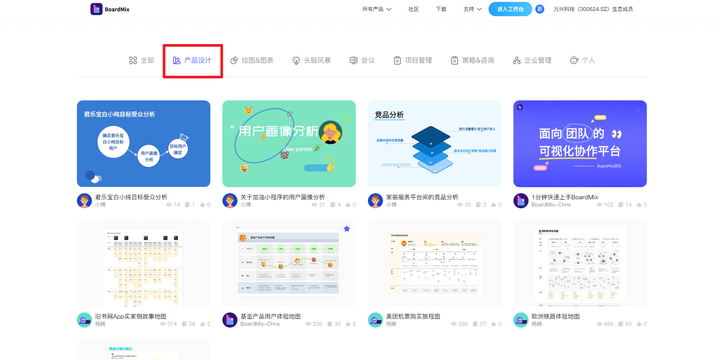720x360 pixels.
Task: Expand the 所有产品 dropdown menu
Action: (377, 9)
